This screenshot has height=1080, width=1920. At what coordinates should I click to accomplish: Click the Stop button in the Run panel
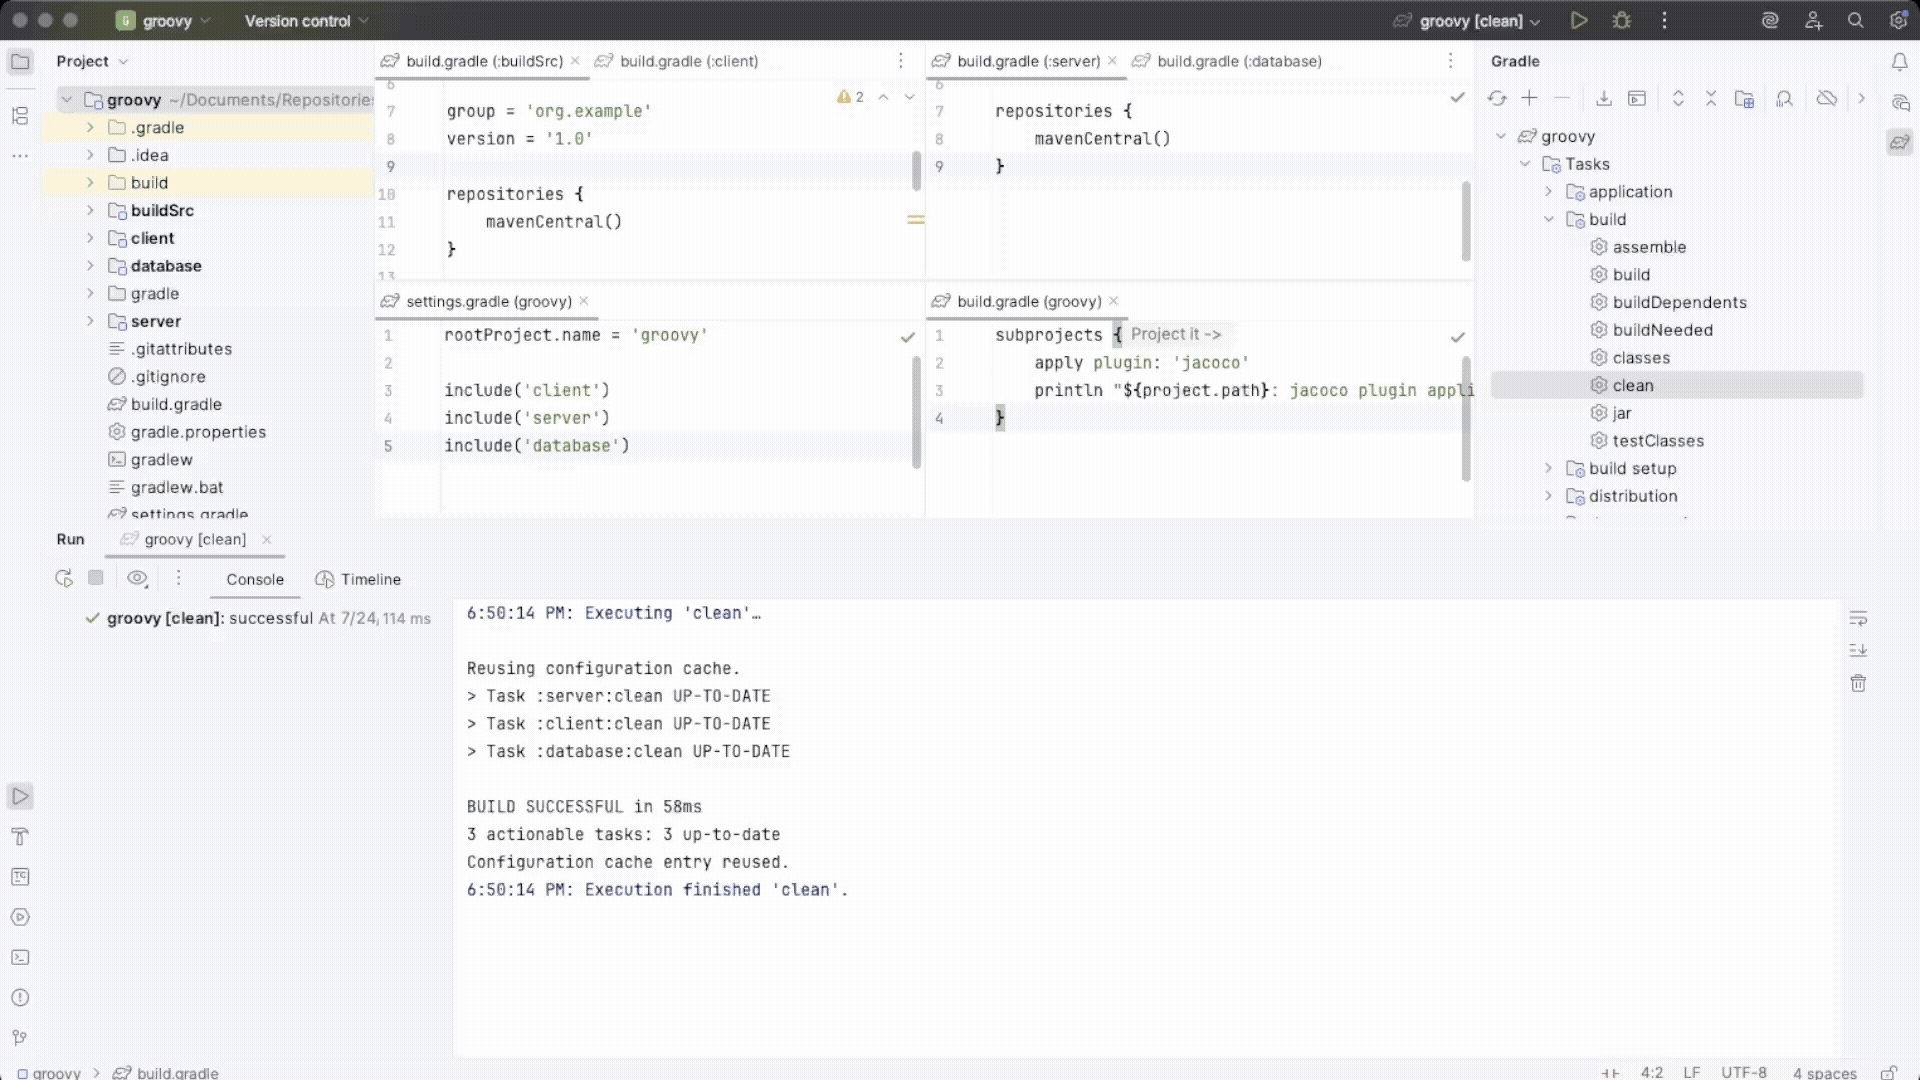point(96,578)
